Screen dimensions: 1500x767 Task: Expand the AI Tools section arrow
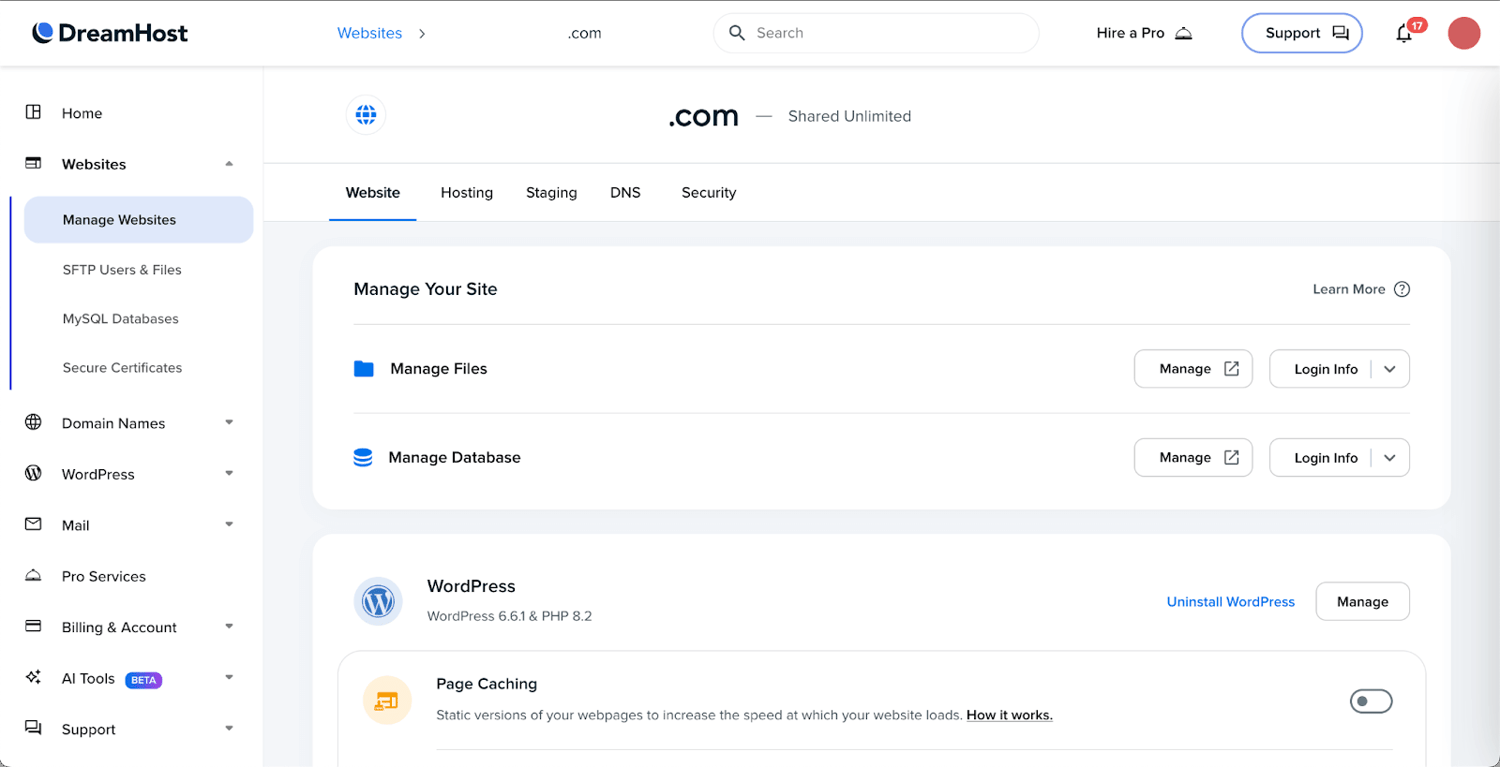[229, 677]
